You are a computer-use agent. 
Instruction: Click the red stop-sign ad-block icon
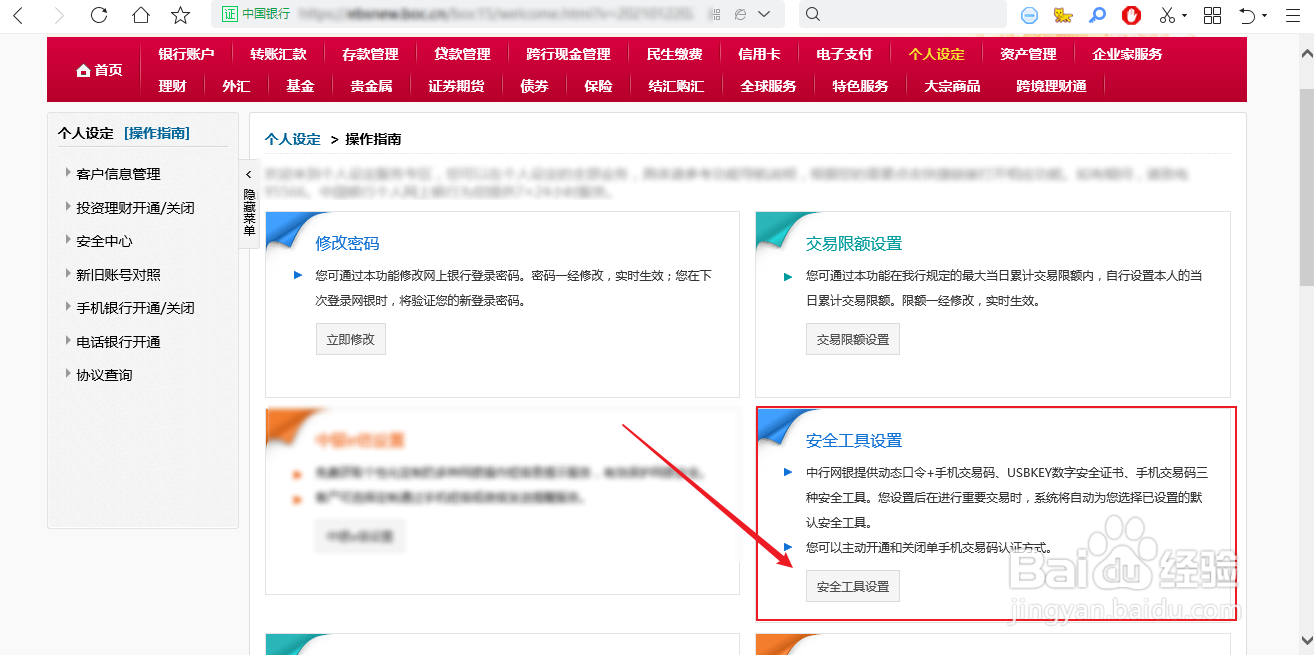(x=1131, y=15)
